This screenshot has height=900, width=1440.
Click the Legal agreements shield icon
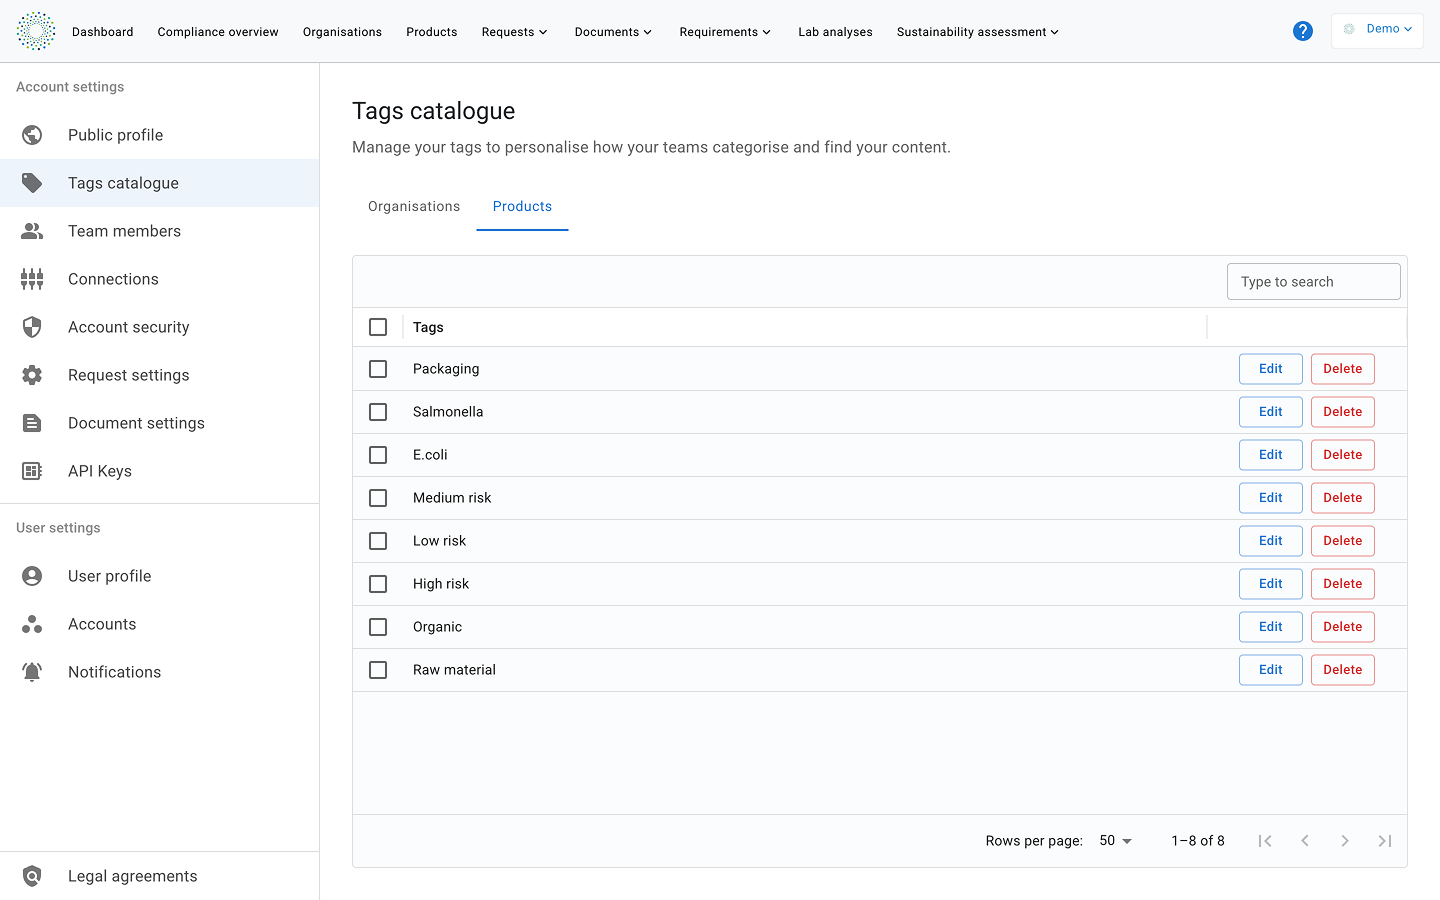tap(32, 876)
